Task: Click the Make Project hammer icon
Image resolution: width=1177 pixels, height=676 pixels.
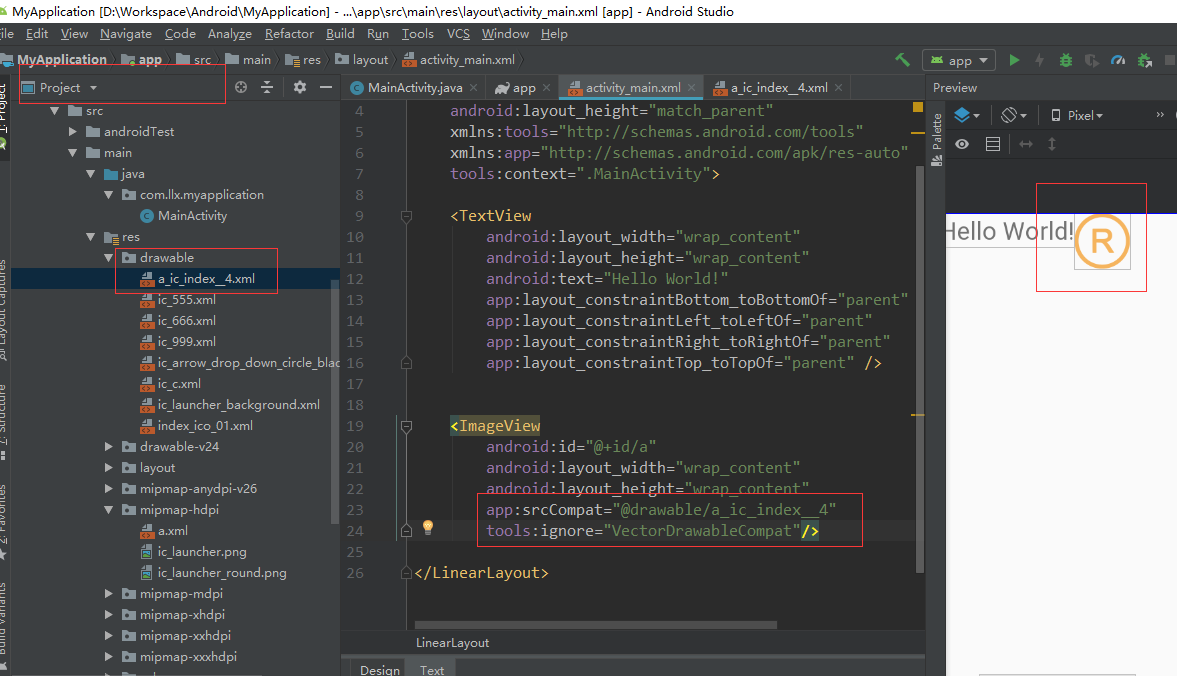Action: tap(902, 60)
